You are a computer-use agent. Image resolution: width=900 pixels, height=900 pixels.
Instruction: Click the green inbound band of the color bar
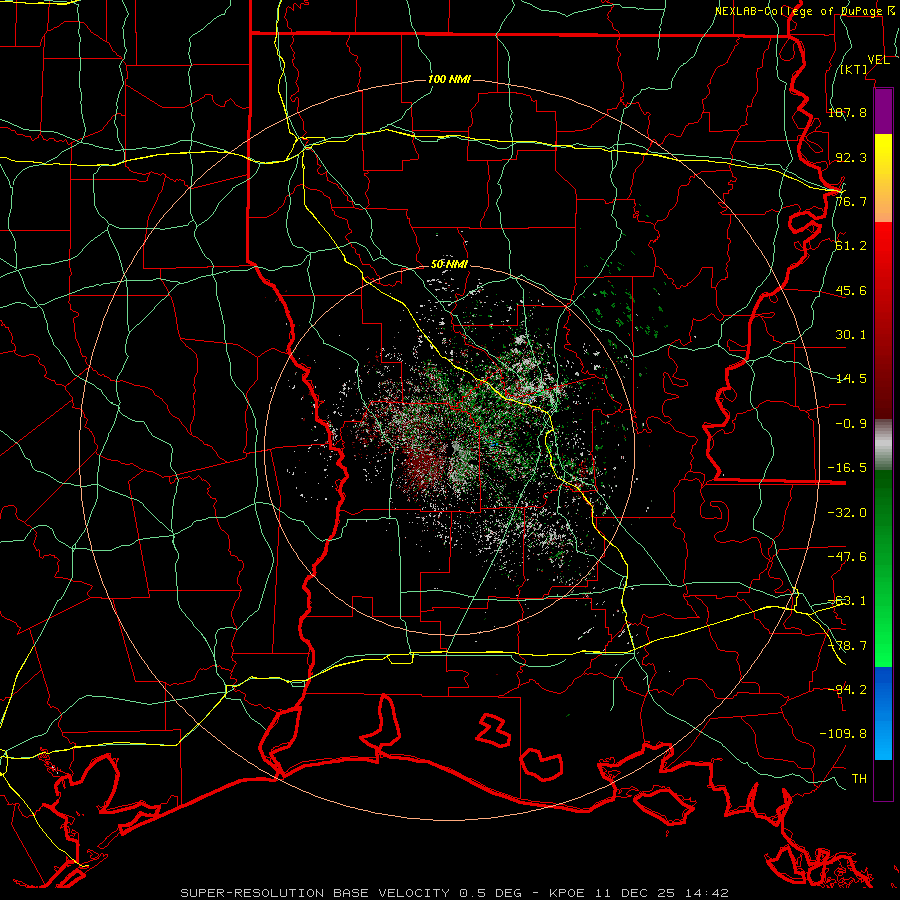pos(883,568)
